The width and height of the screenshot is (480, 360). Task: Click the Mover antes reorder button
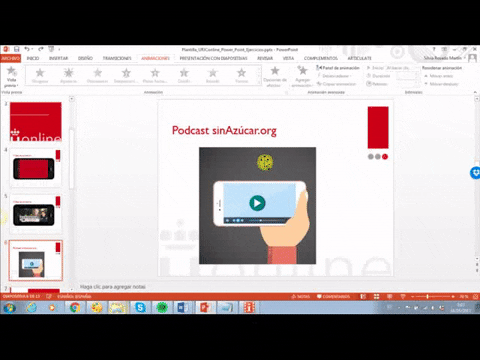tap(439, 76)
